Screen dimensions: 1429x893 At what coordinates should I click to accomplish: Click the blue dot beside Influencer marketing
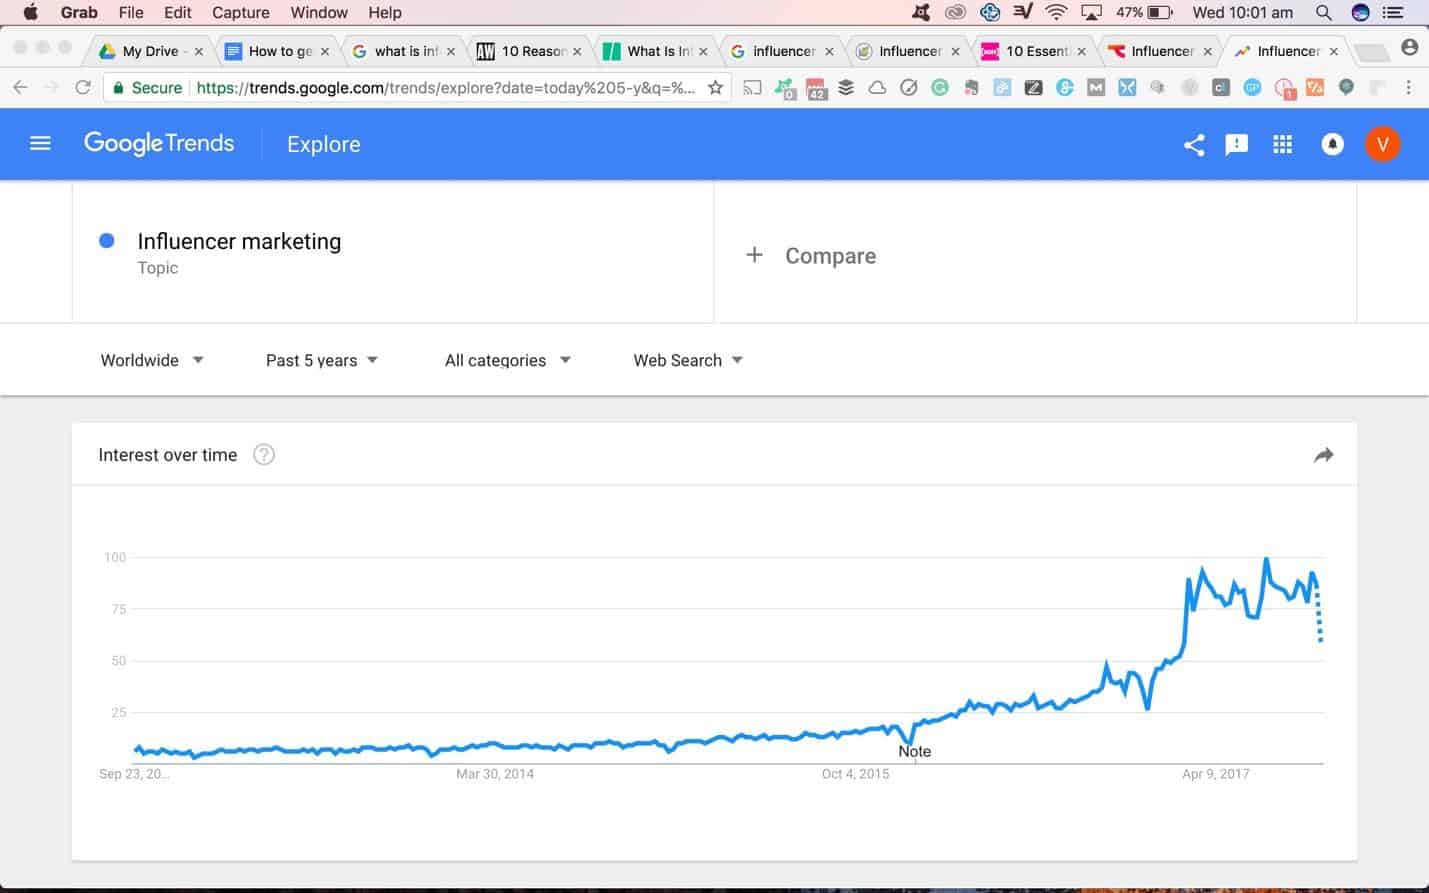click(107, 240)
